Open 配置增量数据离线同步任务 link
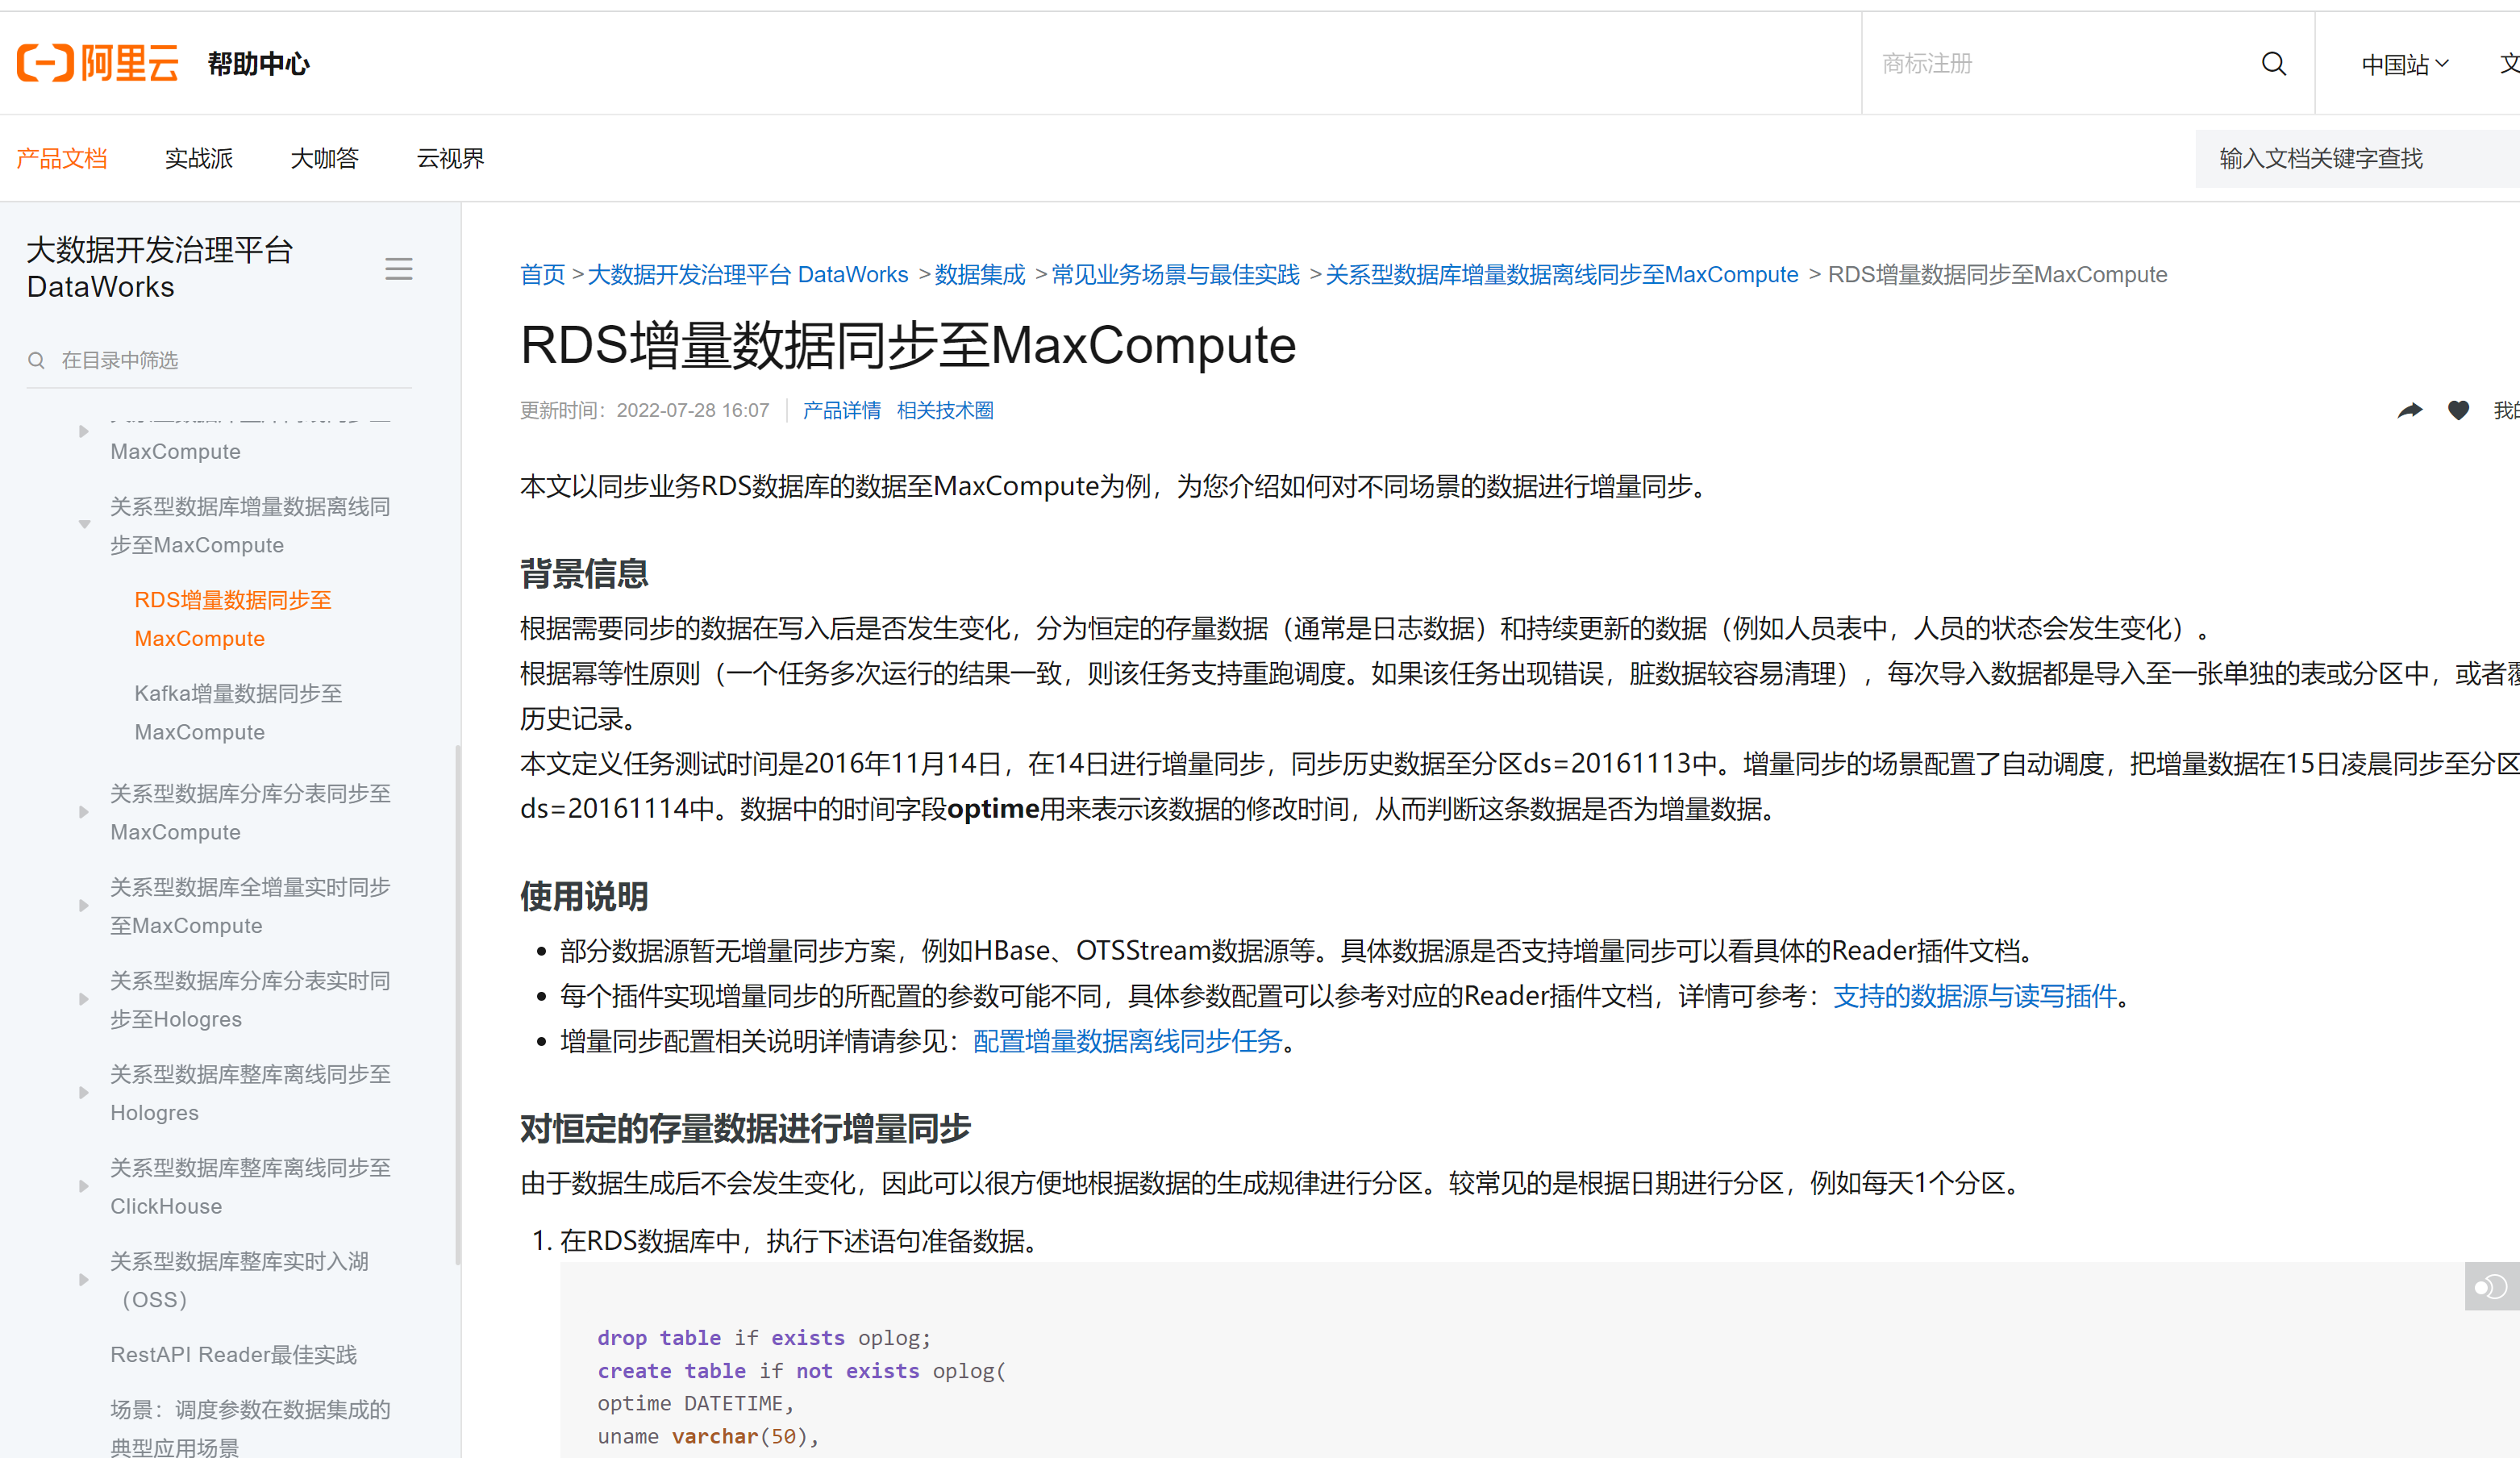The width and height of the screenshot is (2520, 1458). (1127, 1041)
